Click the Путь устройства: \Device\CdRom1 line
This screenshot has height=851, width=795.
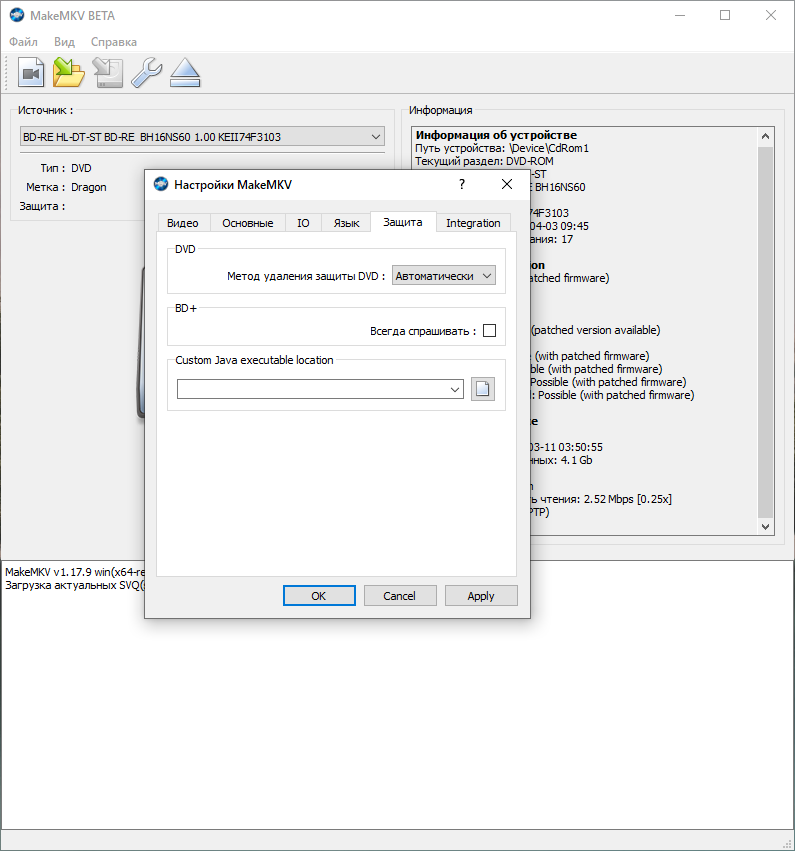pos(502,148)
